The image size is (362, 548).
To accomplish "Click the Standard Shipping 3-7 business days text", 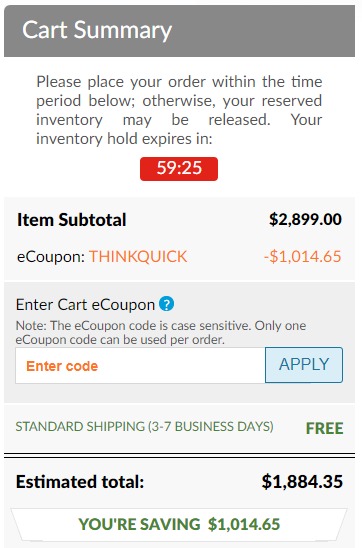I will click(144, 427).
